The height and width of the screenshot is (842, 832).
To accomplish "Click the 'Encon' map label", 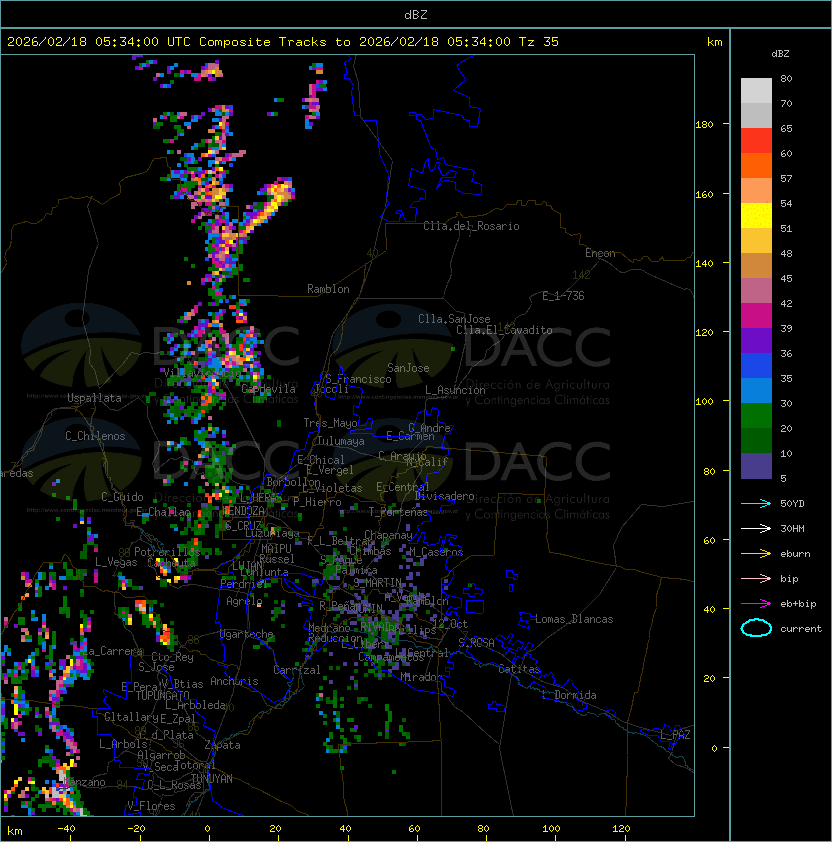I will pyautogui.click(x=600, y=253).
